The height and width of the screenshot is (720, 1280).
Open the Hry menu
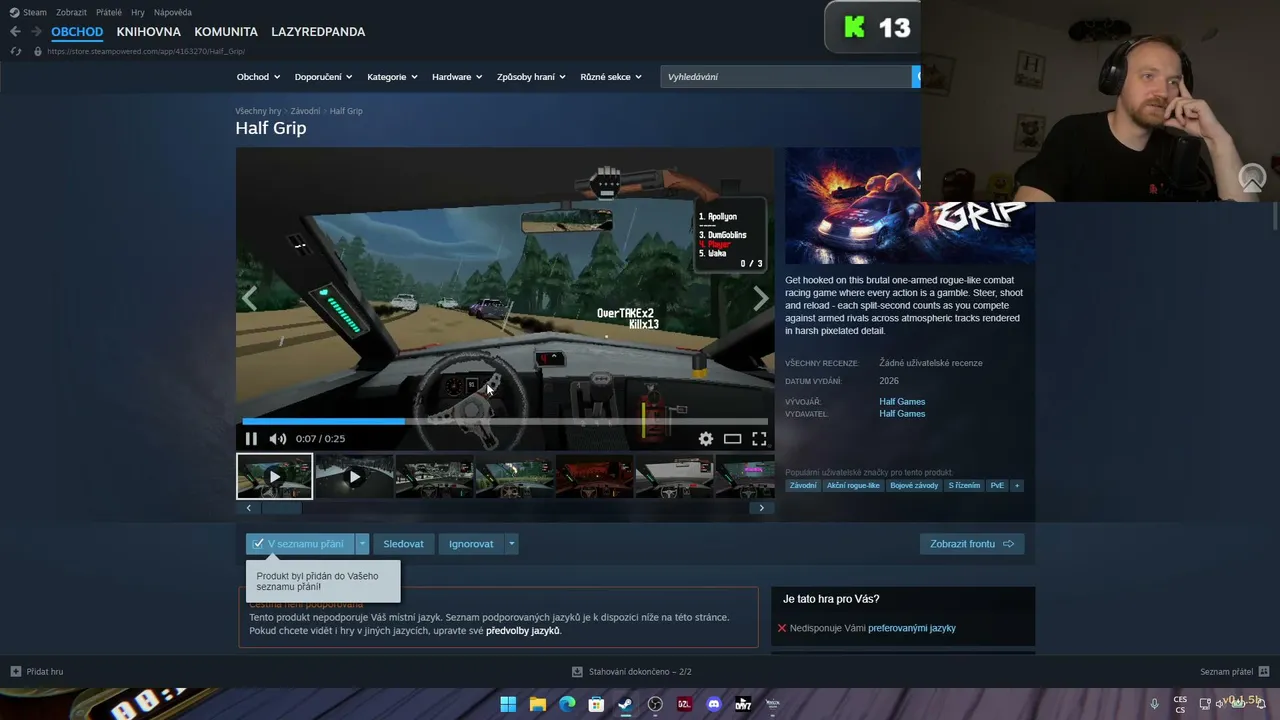(138, 12)
